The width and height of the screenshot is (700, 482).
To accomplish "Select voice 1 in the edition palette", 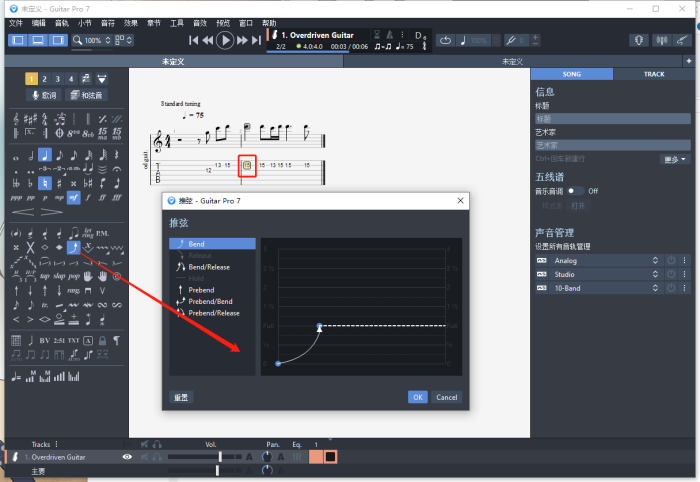I will (31, 79).
